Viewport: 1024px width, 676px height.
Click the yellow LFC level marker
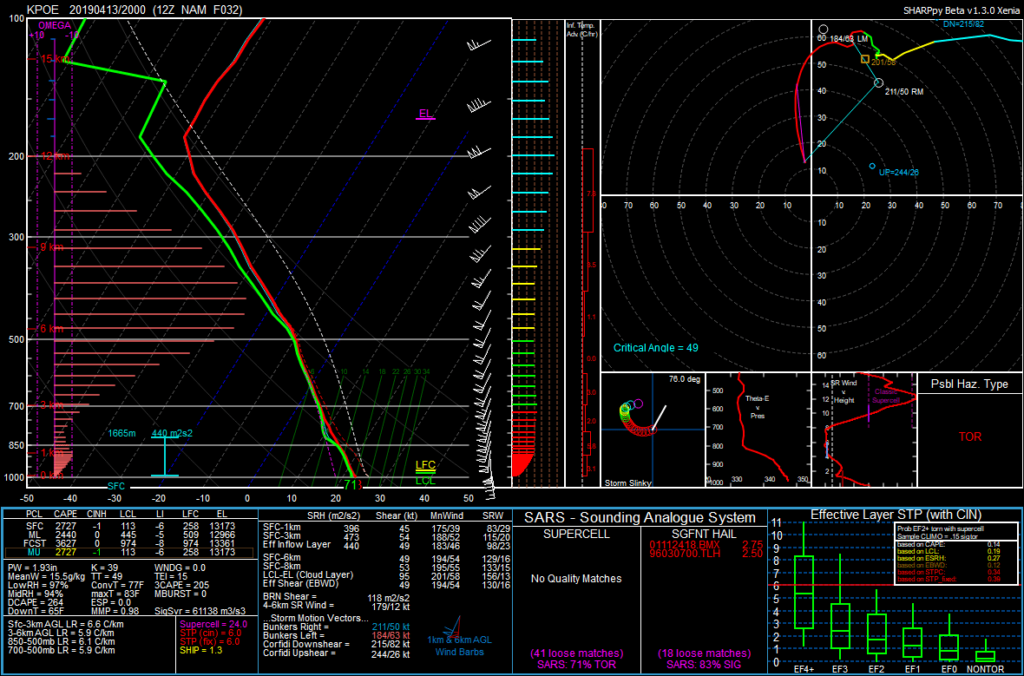425,465
